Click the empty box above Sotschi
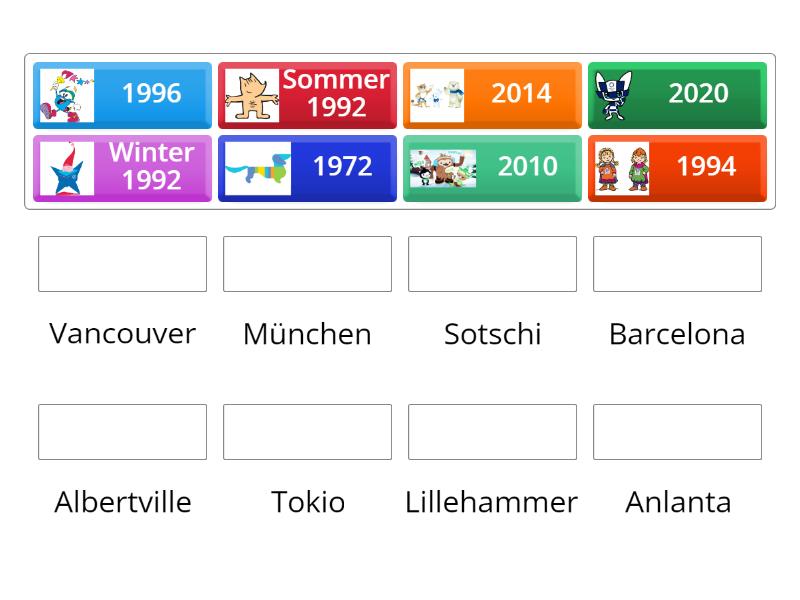This screenshot has width=800, height=600. 492,264
